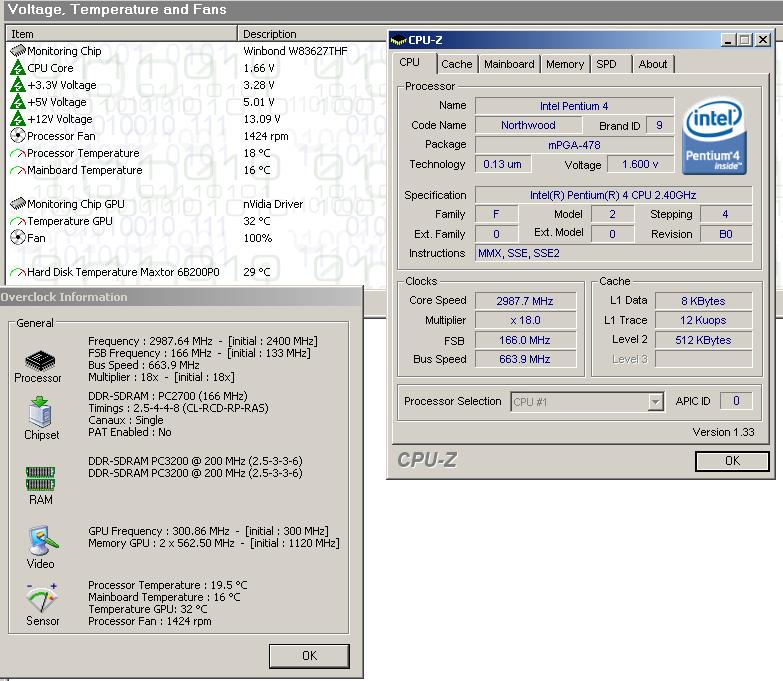Click the Processor Temperature gauge icon
Screen dimensions: 783x681
pos(18,153)
